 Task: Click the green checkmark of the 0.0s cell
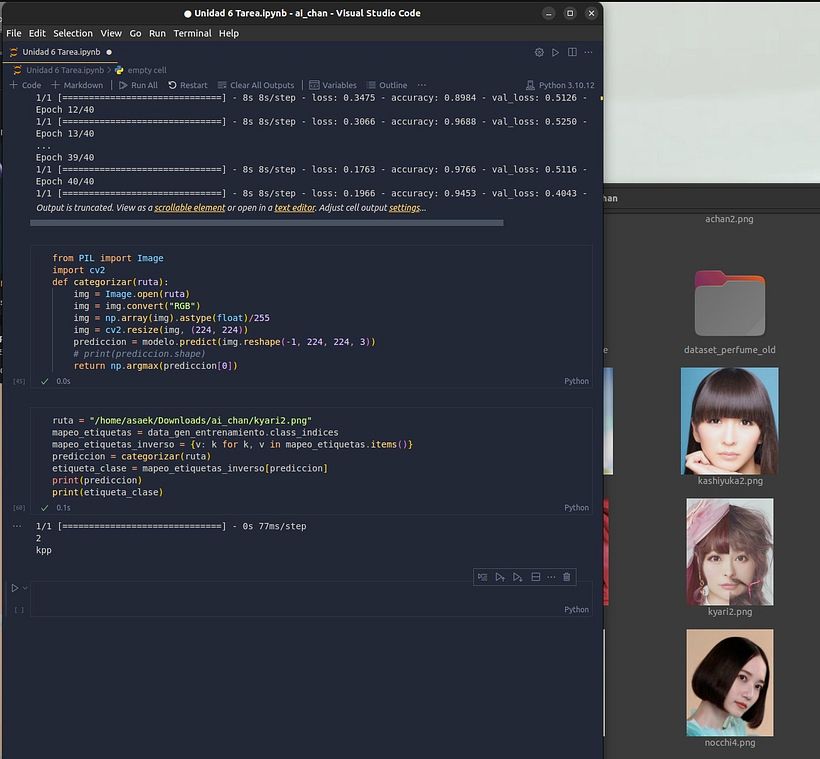(45, 381)
